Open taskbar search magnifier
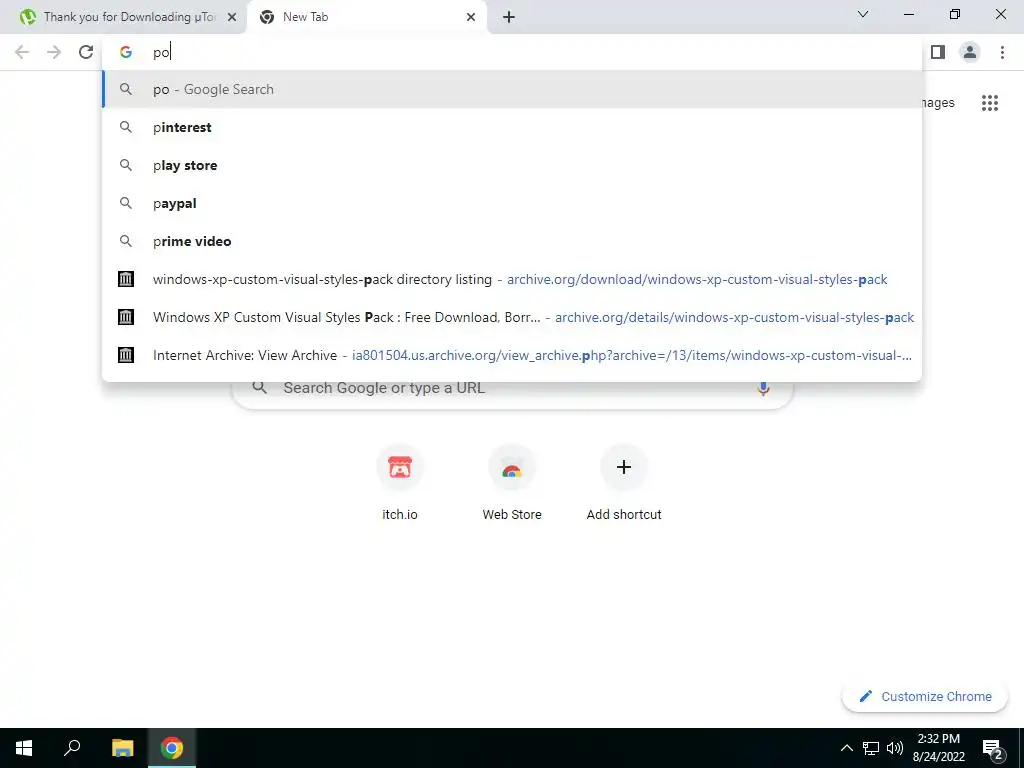Viewport: 1024px width, 768px height. (72, 748)
